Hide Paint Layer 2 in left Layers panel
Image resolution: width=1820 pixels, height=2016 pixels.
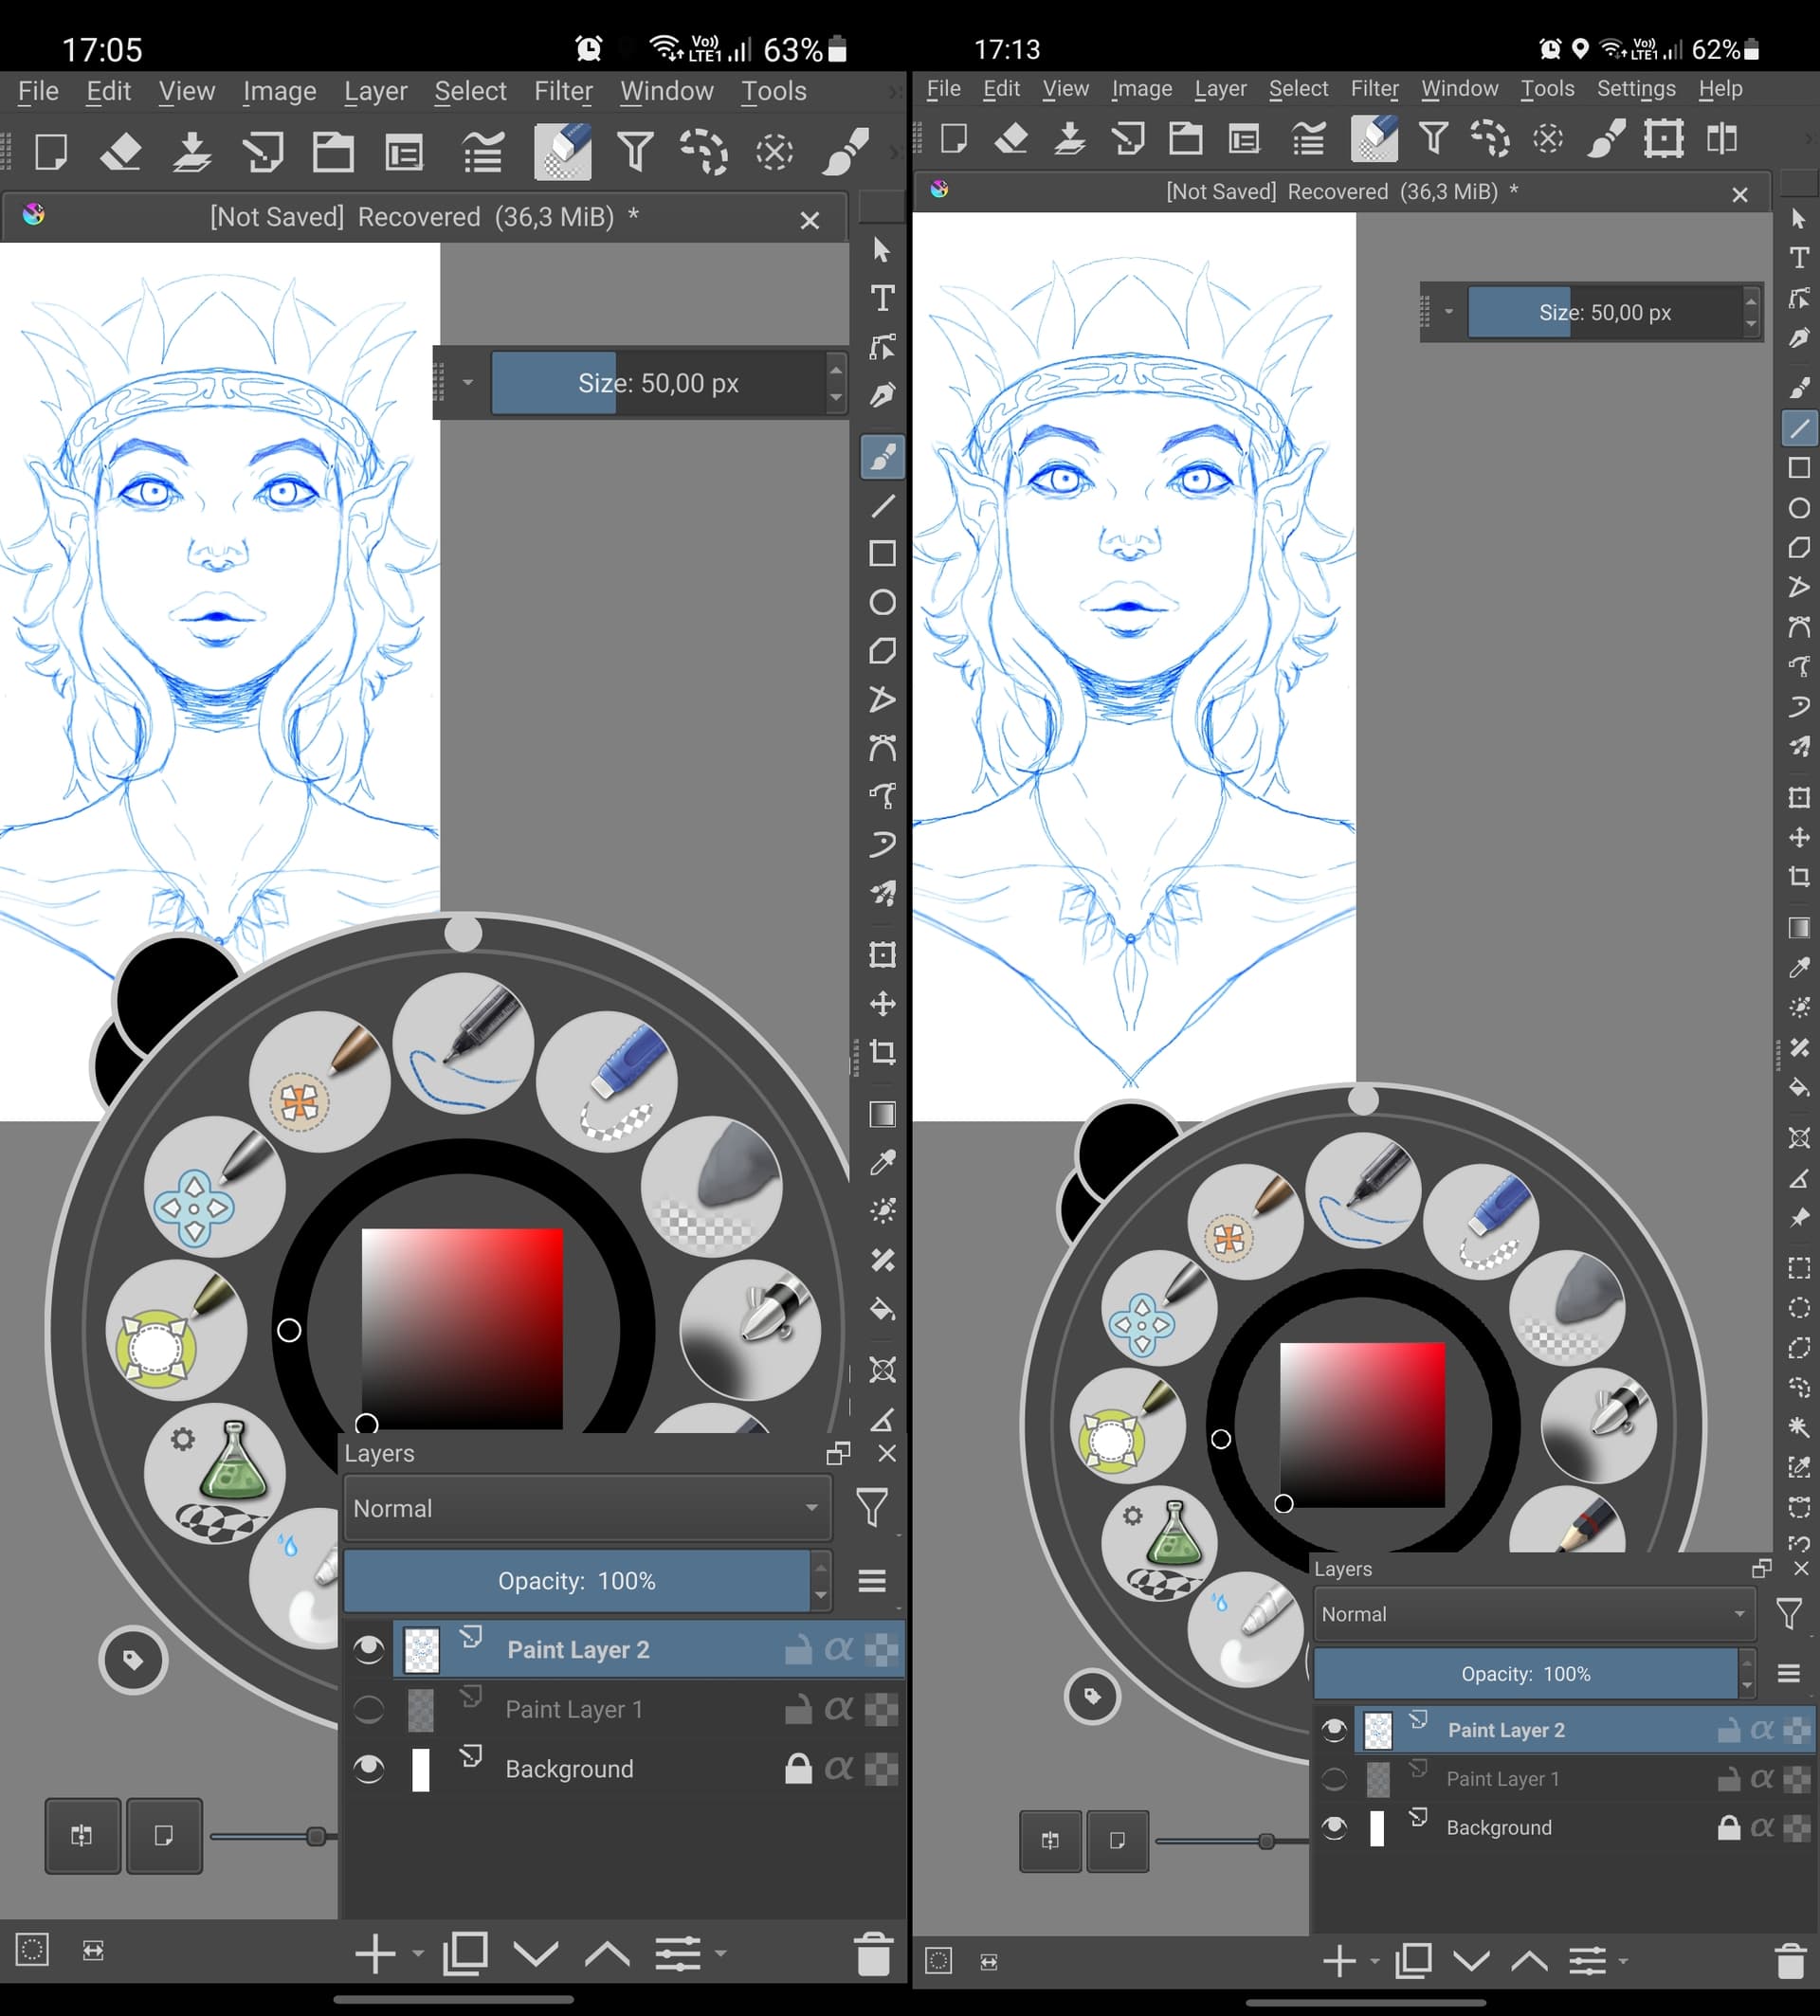point(369,1649)
